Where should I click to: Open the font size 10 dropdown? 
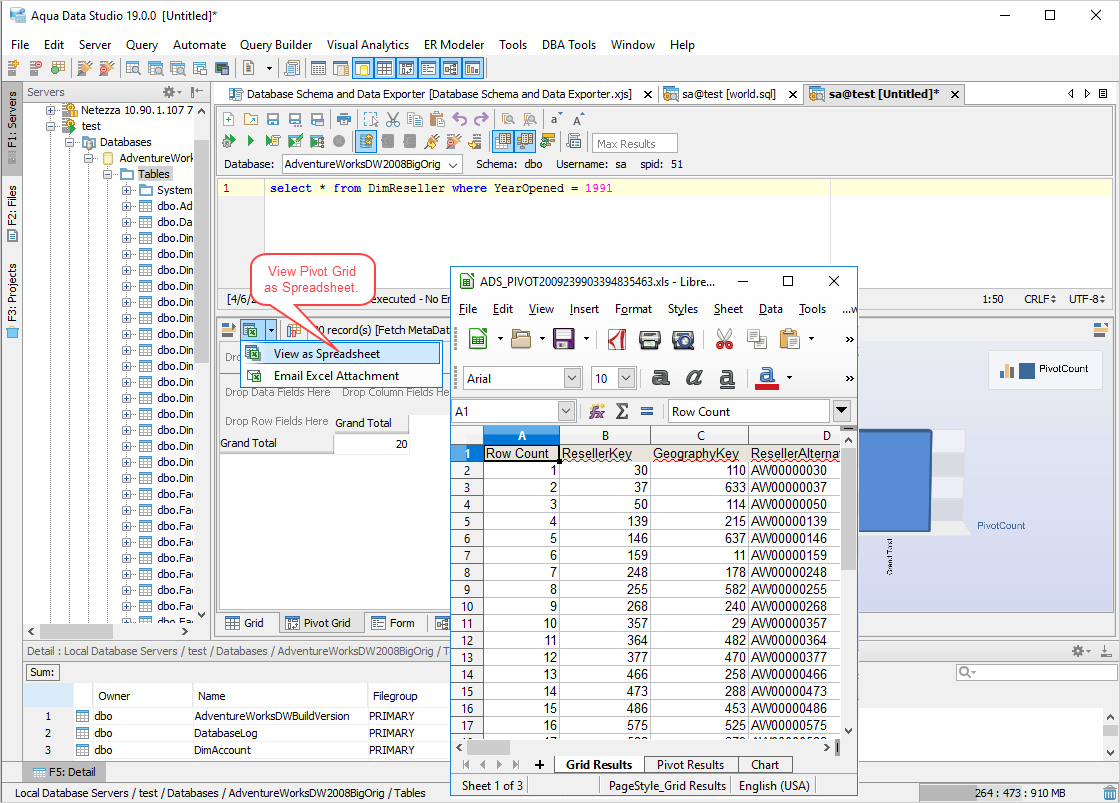tap(626, 378)
